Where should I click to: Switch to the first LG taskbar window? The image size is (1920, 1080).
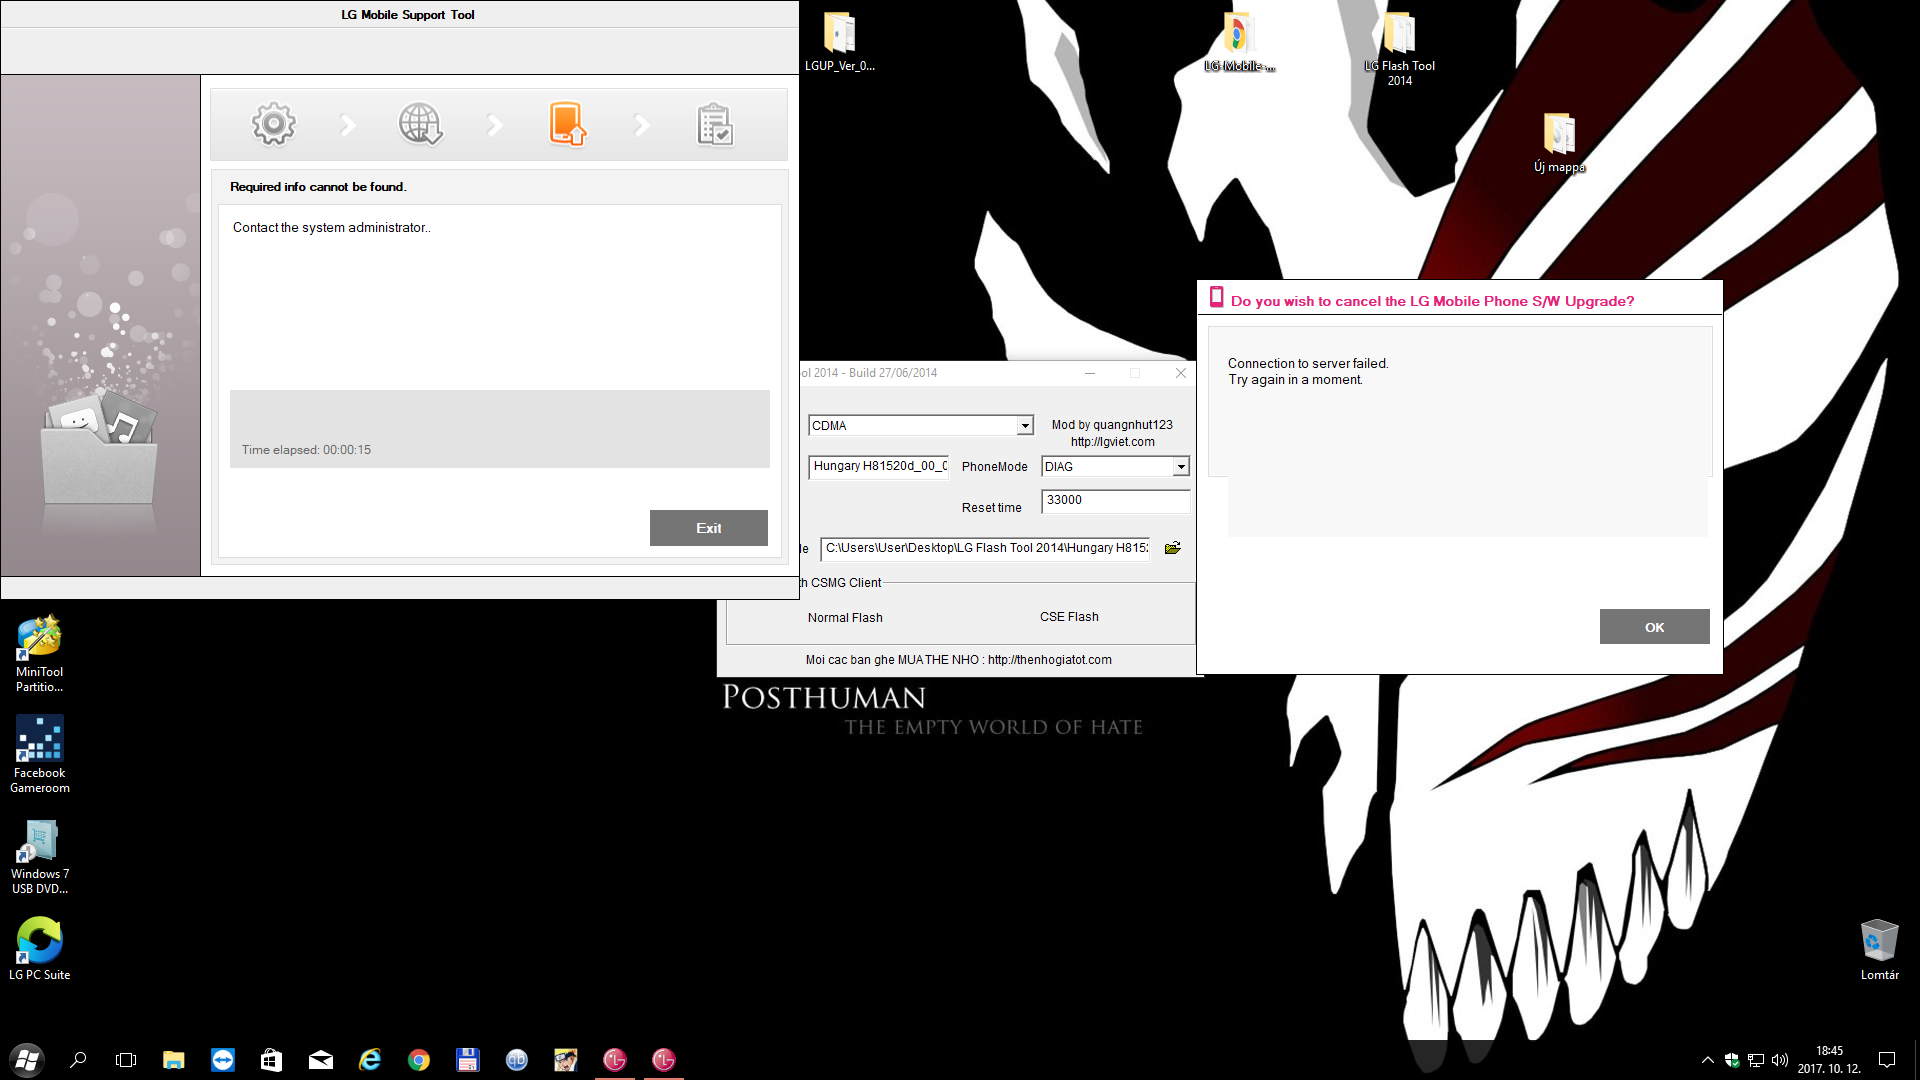click(615, 1060)
